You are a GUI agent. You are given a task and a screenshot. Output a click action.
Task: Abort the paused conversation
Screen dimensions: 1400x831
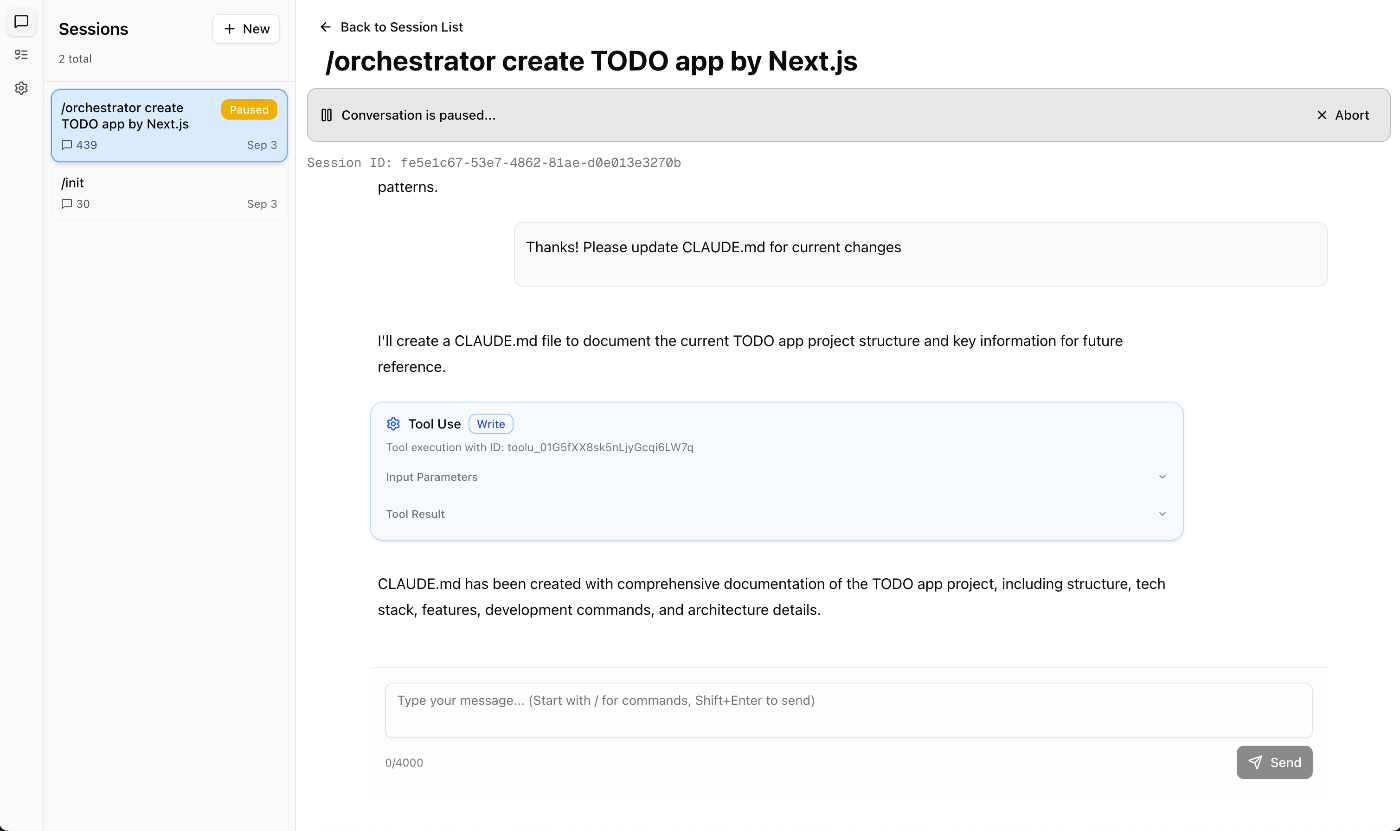pyautogui.click(x=1343, y=115)
